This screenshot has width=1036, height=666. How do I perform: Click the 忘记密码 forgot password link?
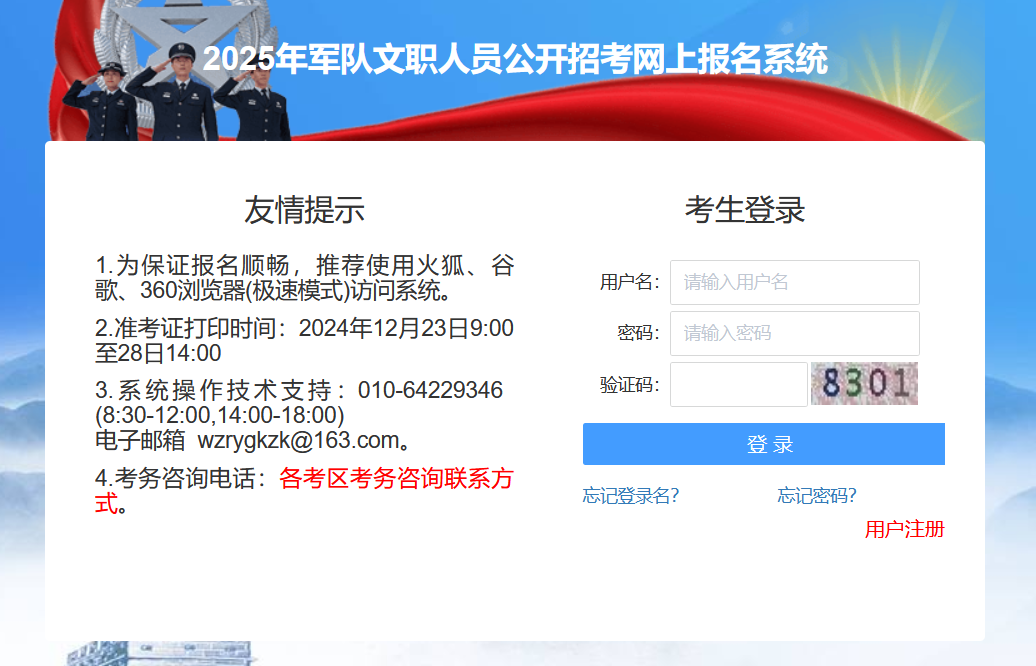818,495
